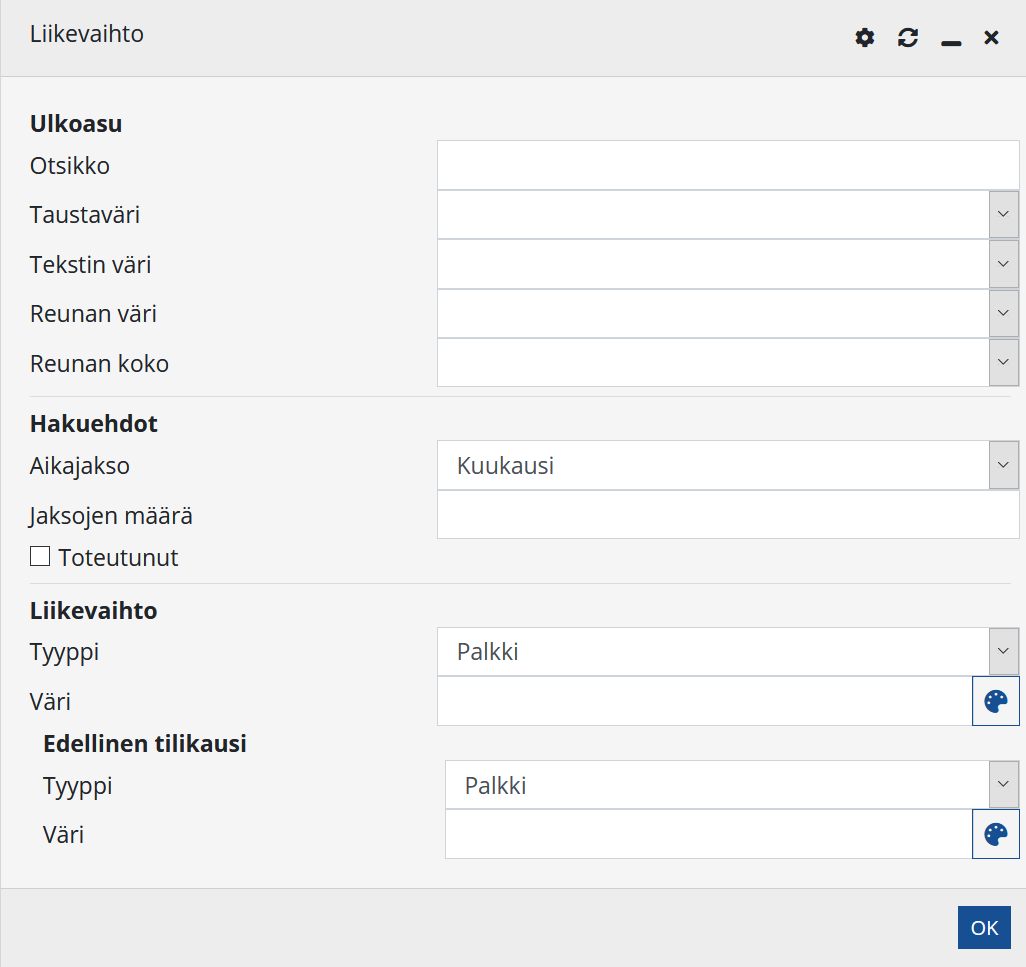Click the Edellinen tilikausi Väri color field
Image resolution: width=1026 pixels, height=967 pixels.
[708, 834]
